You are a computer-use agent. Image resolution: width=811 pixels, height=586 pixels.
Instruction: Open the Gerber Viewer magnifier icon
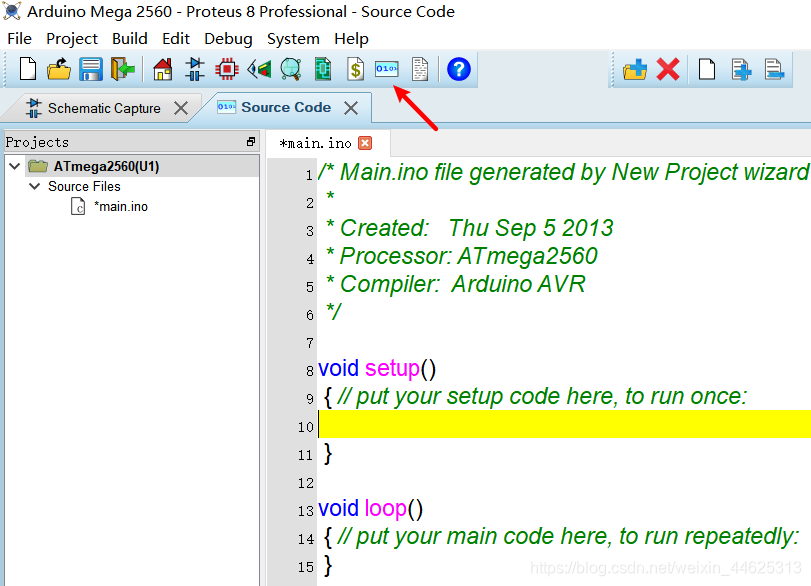pos(291,69)
